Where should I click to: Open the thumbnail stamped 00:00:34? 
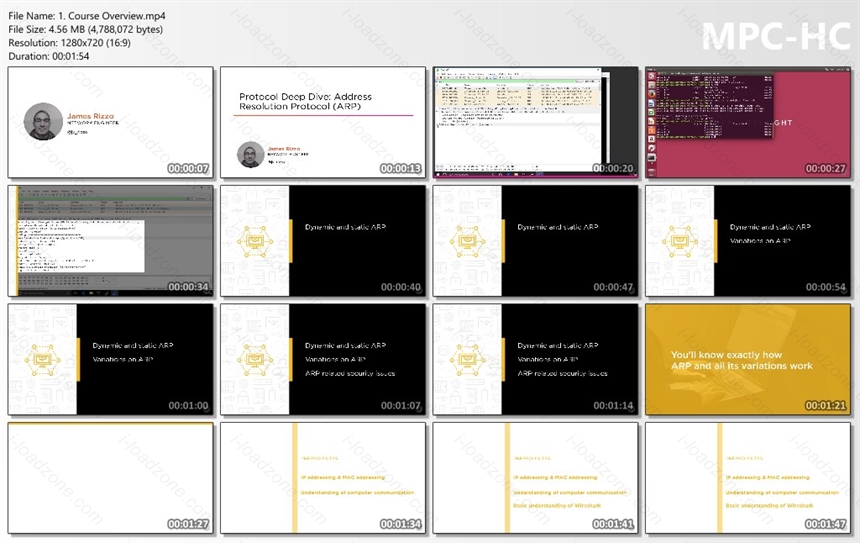point(110,241)
